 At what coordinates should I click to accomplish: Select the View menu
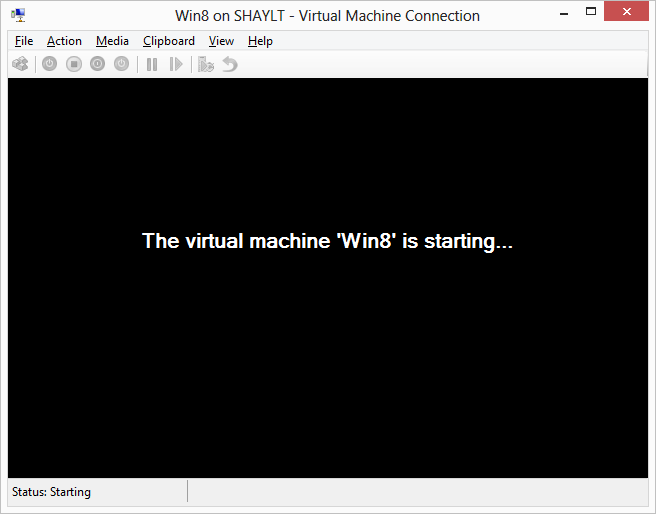click(x=221, y=41)
